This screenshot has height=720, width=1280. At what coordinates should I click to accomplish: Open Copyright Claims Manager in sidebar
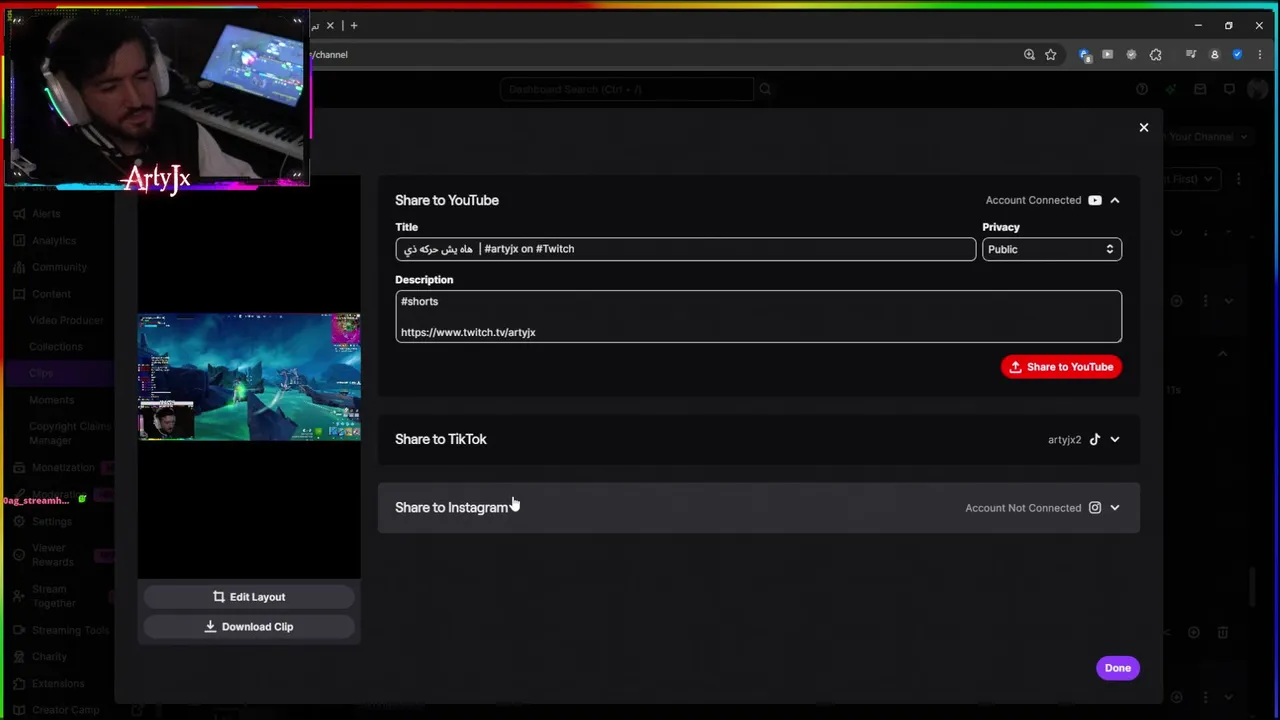tap(69, 433)
